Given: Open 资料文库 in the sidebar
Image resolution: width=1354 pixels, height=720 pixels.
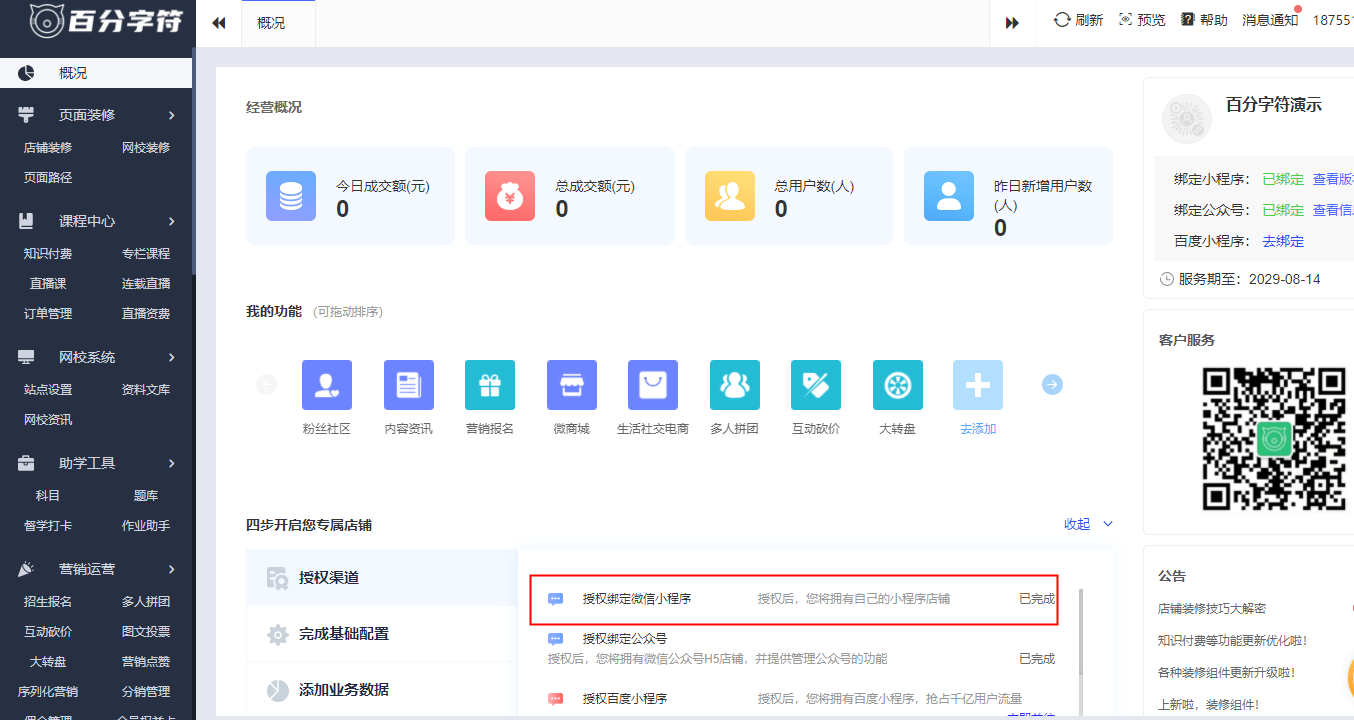Looking at the screenshot, I should tap(146, 389).
